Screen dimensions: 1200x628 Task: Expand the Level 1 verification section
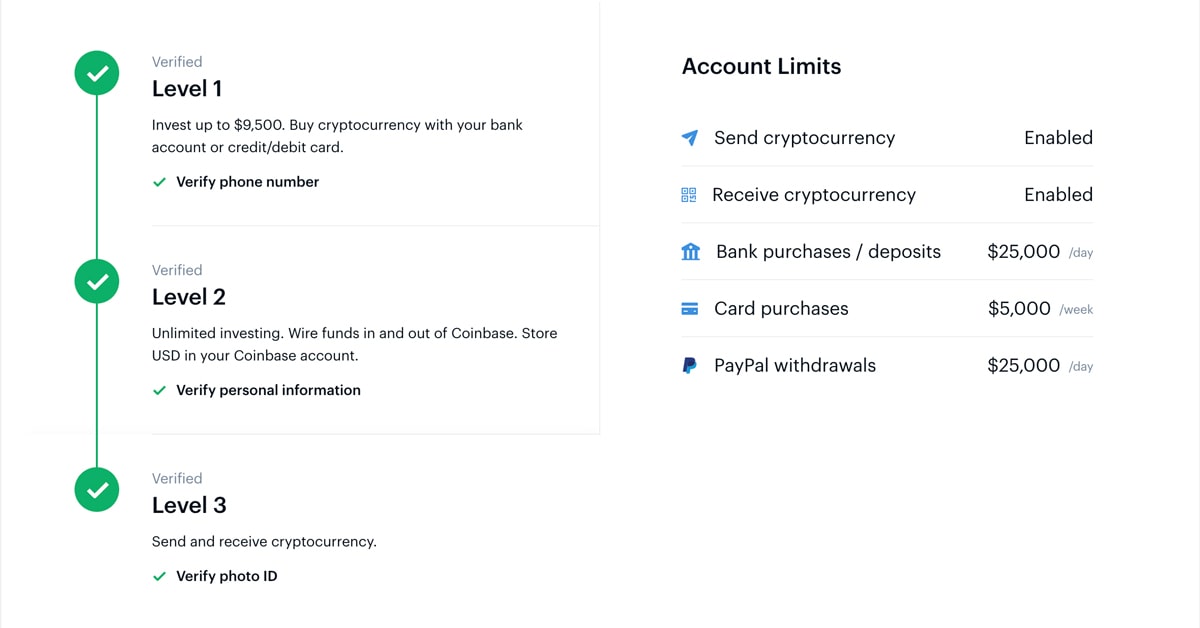(x=187, y=89)
